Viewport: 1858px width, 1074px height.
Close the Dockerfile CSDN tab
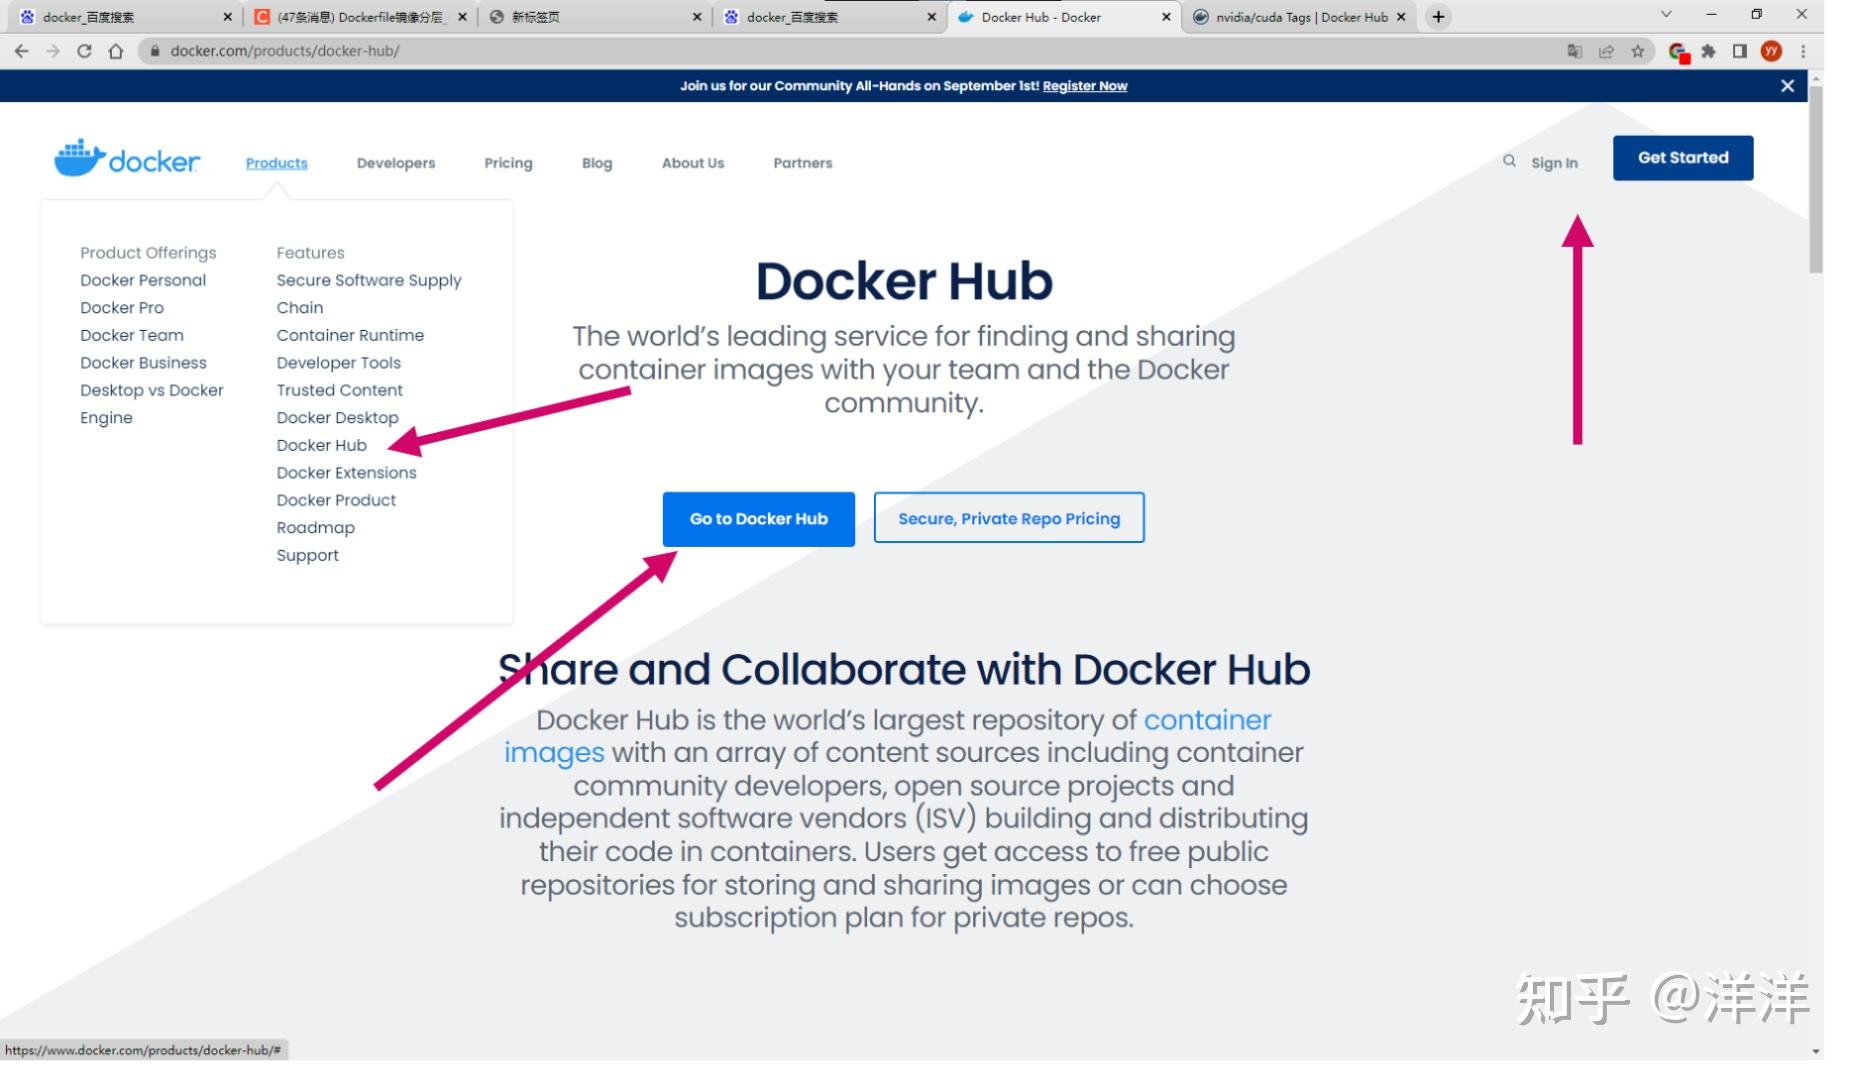(462, 17)
